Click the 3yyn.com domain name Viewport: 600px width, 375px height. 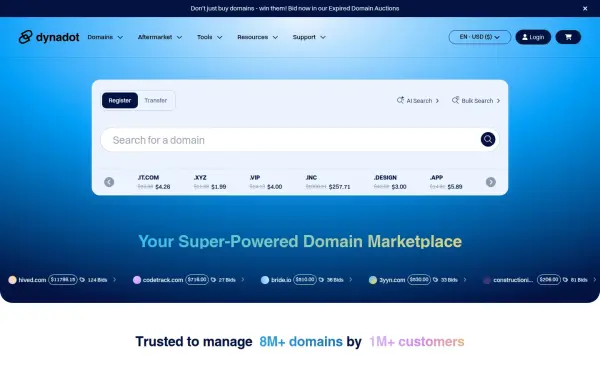(392, 280)
